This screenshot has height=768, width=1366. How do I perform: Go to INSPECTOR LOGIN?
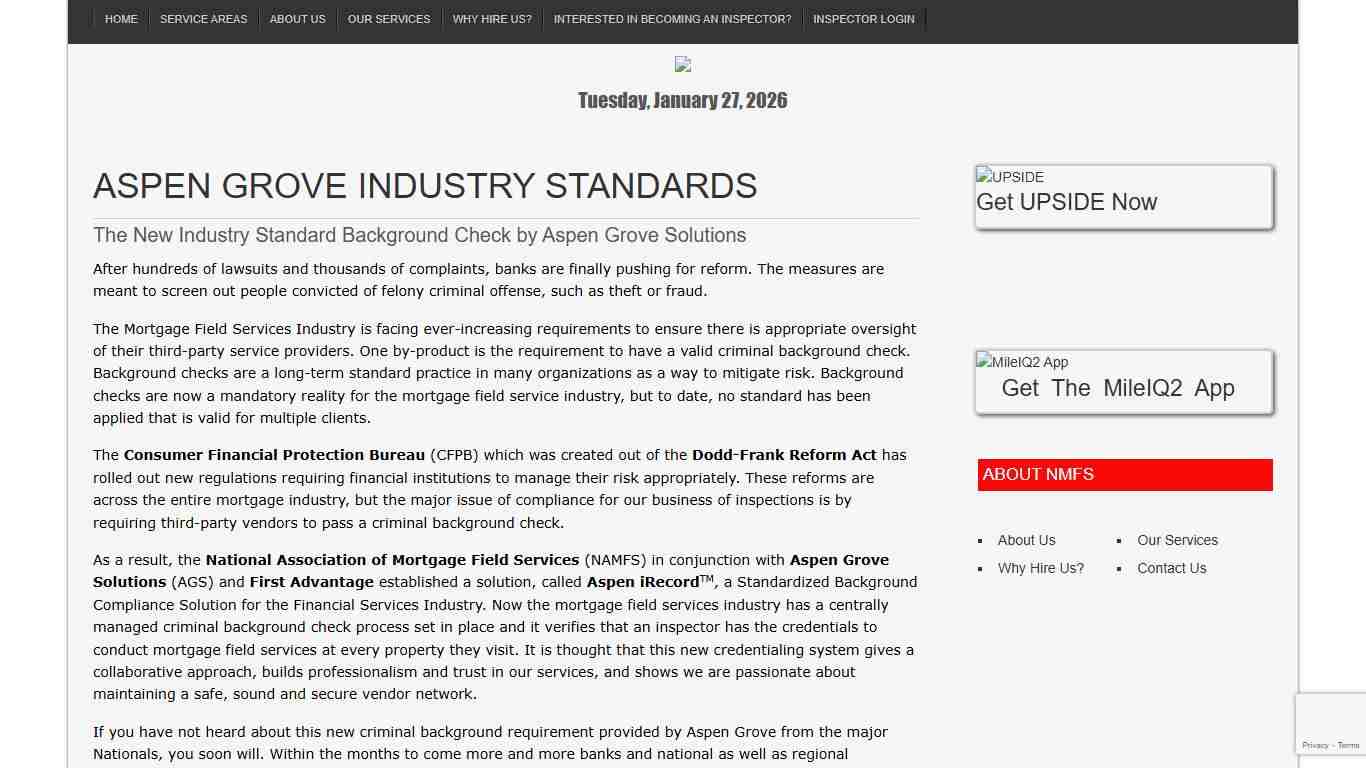click(863, 18)
